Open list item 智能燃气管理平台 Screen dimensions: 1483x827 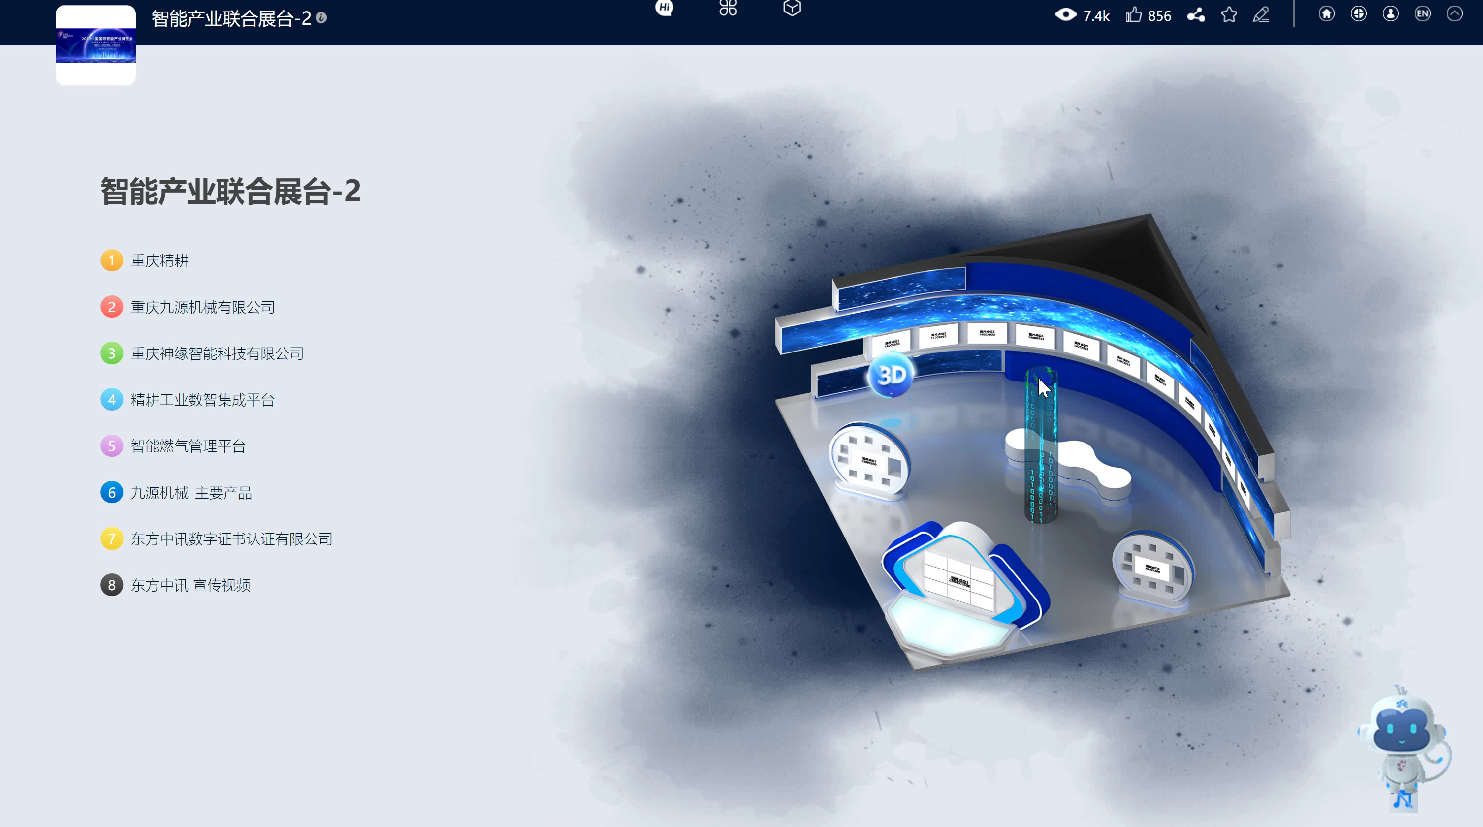pos(173,446)
